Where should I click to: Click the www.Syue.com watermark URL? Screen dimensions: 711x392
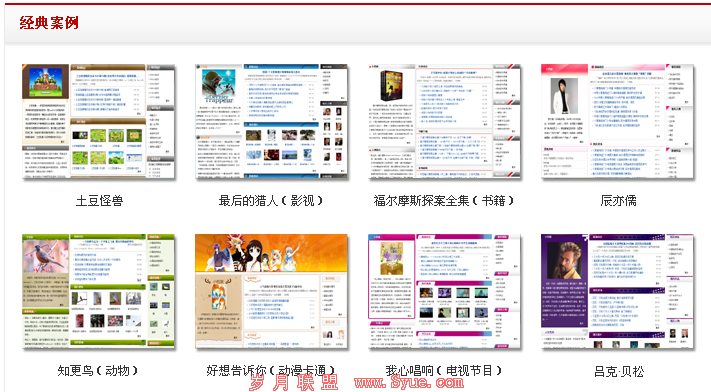point(409,382)
